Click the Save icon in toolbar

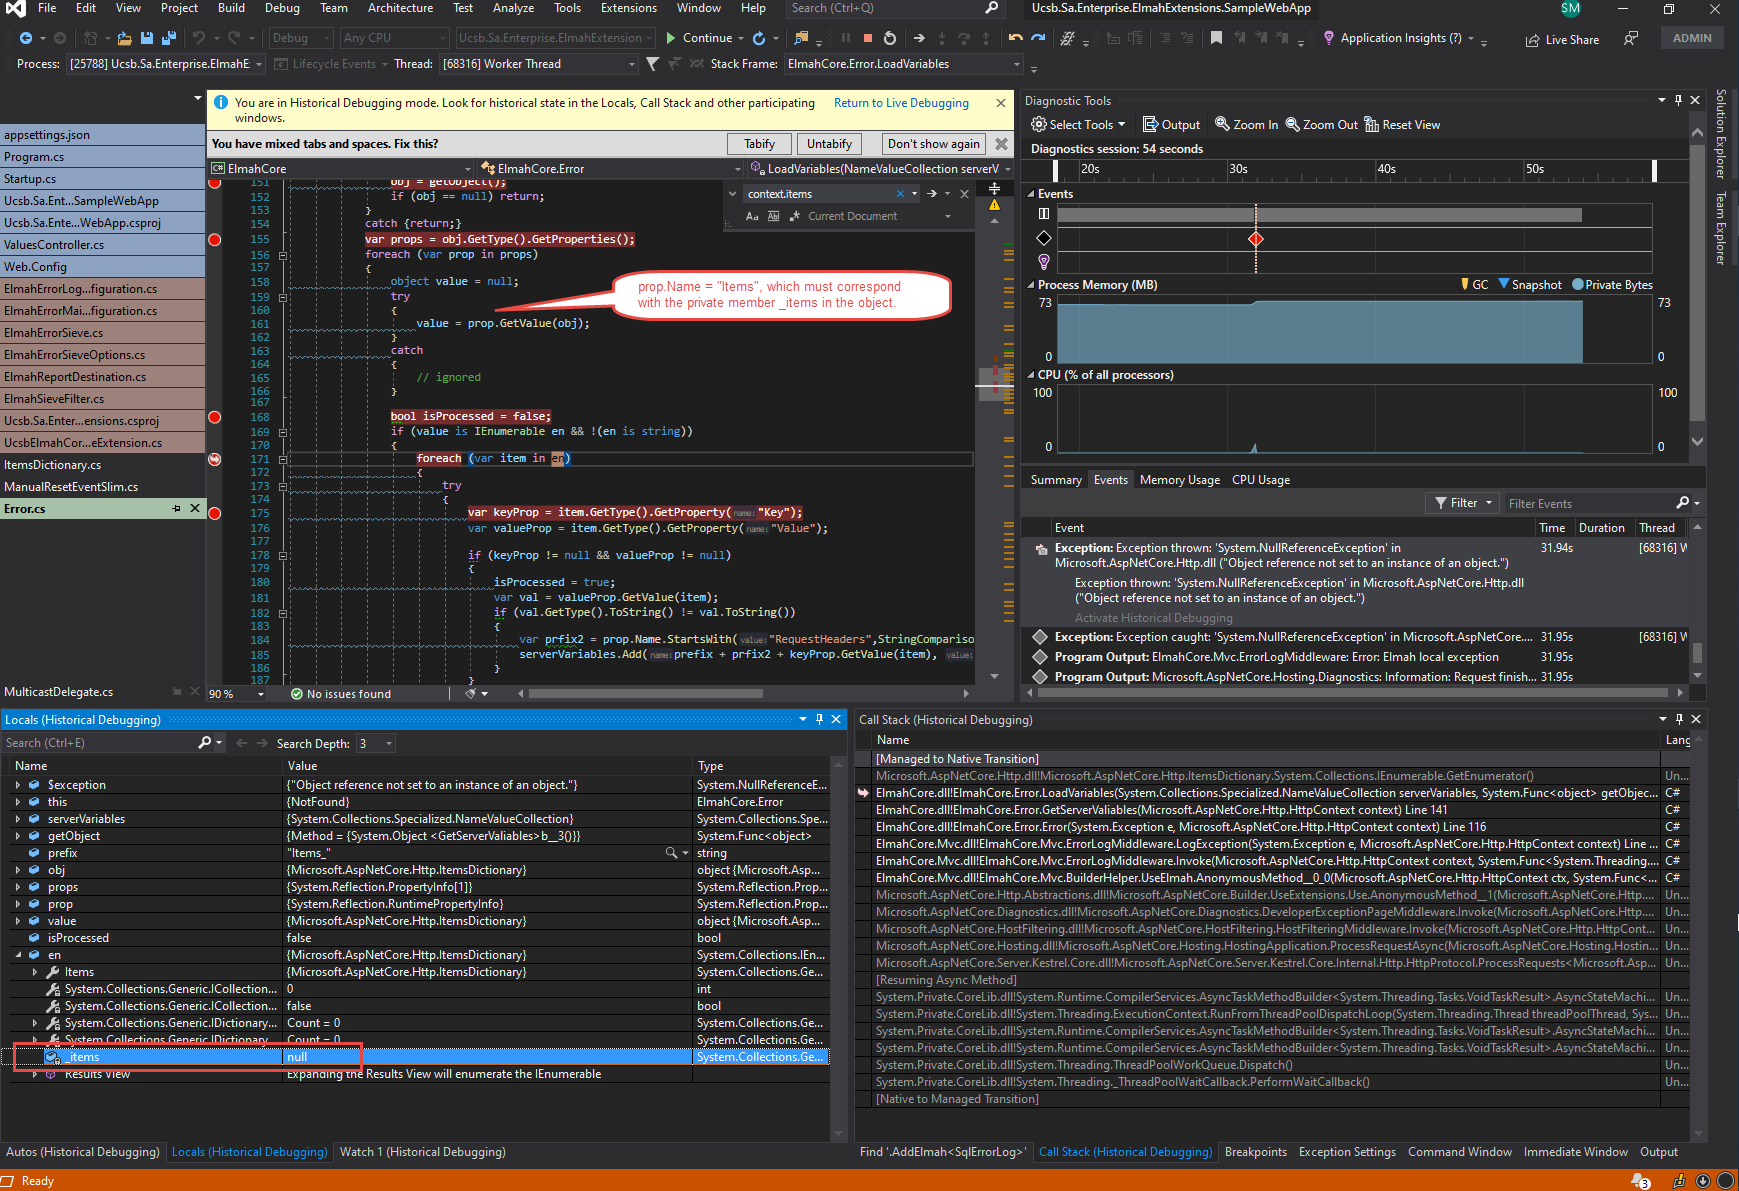(147, 38)
